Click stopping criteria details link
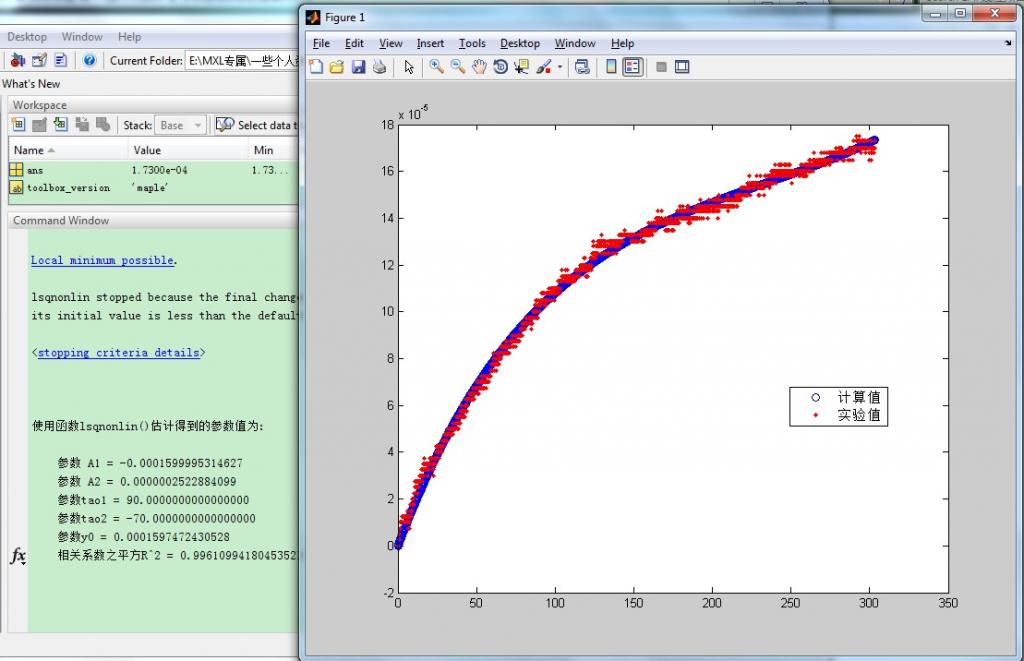Screen dimensions: 1024x661 (x=118, y=352)
